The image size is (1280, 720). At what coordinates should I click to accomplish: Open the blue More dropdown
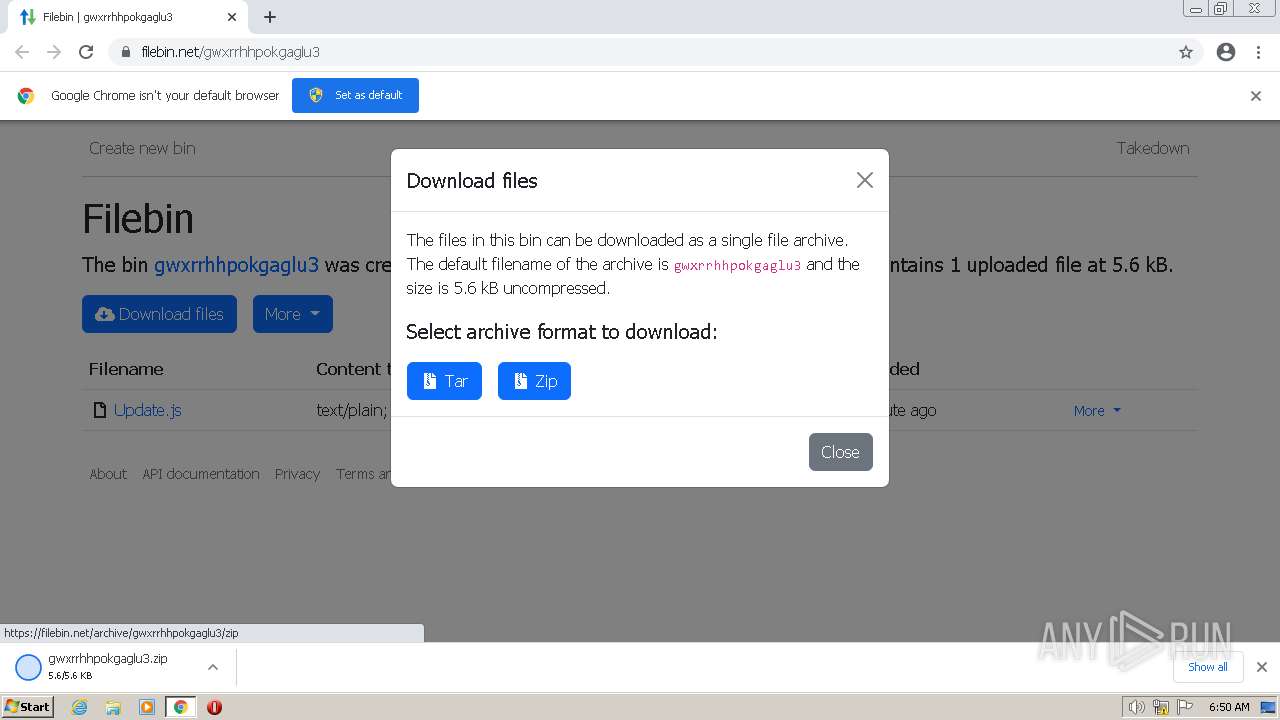292,314
